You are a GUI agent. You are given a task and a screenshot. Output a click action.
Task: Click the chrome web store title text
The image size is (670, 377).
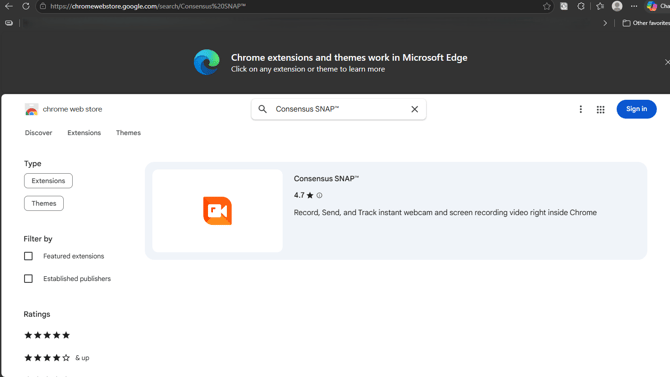pyautogui.click(x=72, y=109)
